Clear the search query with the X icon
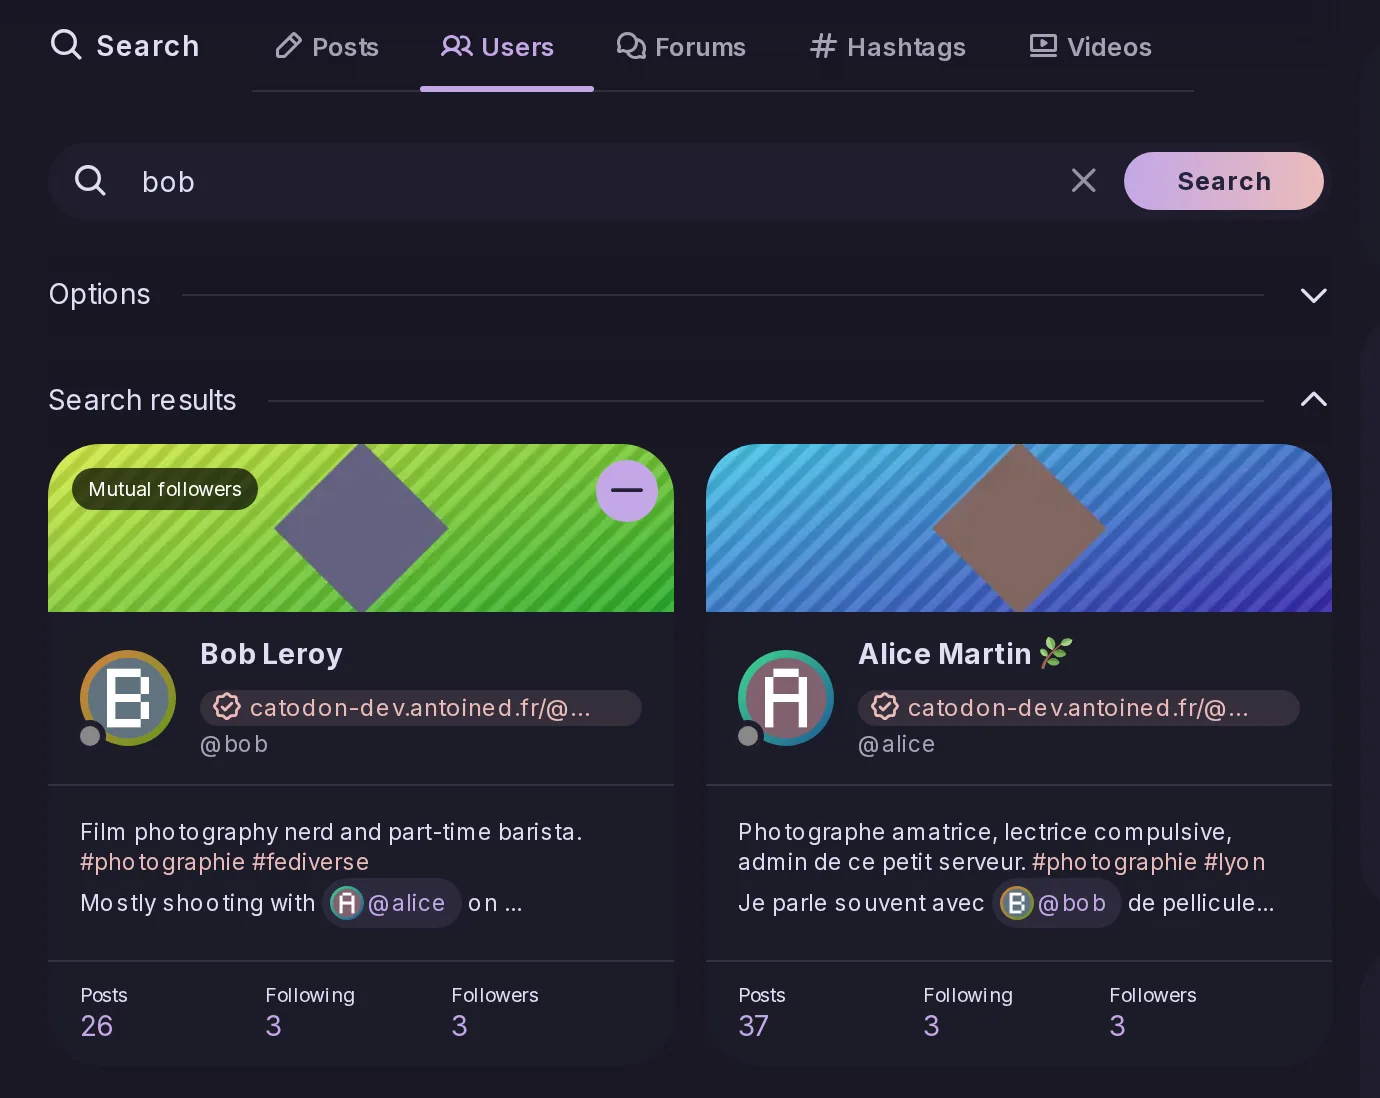The image size is (1380, 1098). 1084,180
